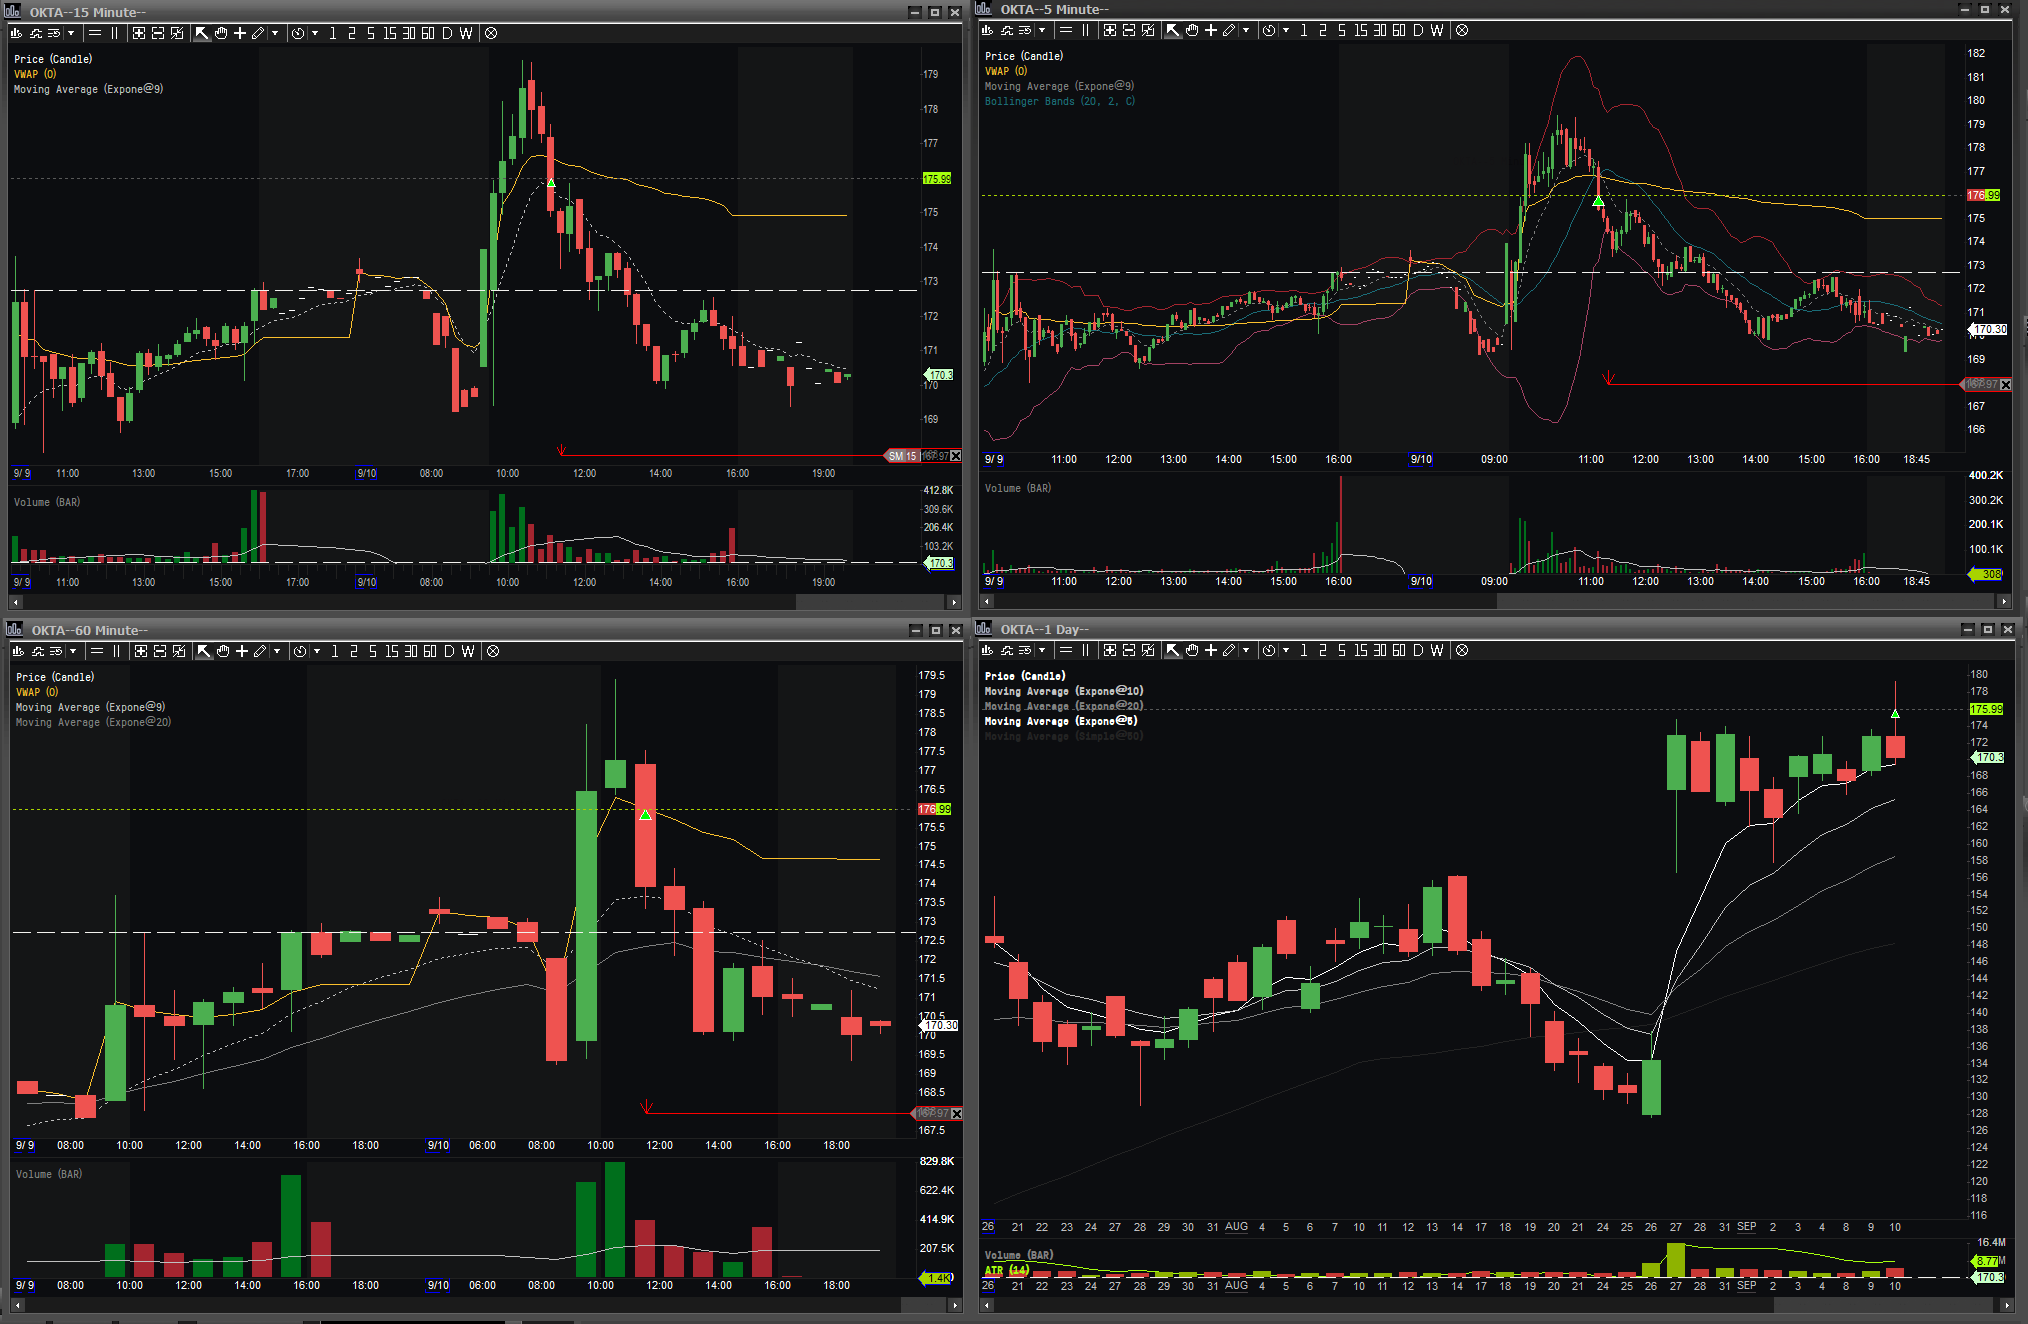The height and width of the screenshot is (1324, 2028).
Task: Add vertical line in 60 Minute chart
Action: (x=117, y=651)
